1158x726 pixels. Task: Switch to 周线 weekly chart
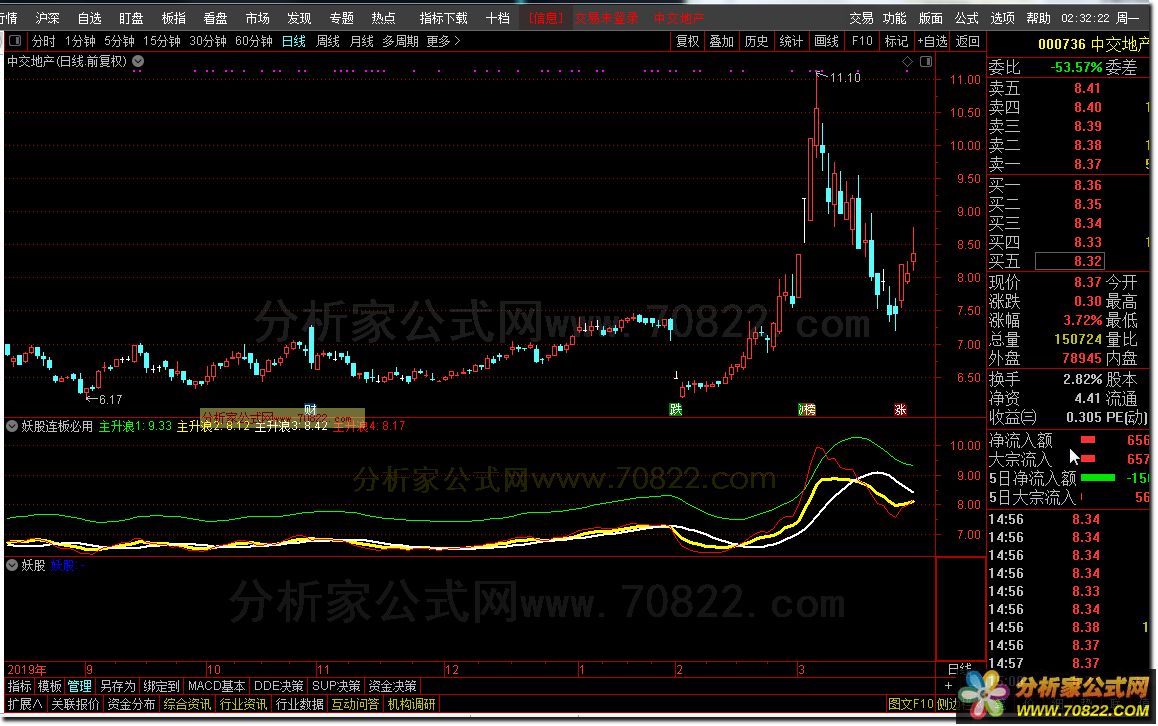pyautogui.click(x=328, y=41)
